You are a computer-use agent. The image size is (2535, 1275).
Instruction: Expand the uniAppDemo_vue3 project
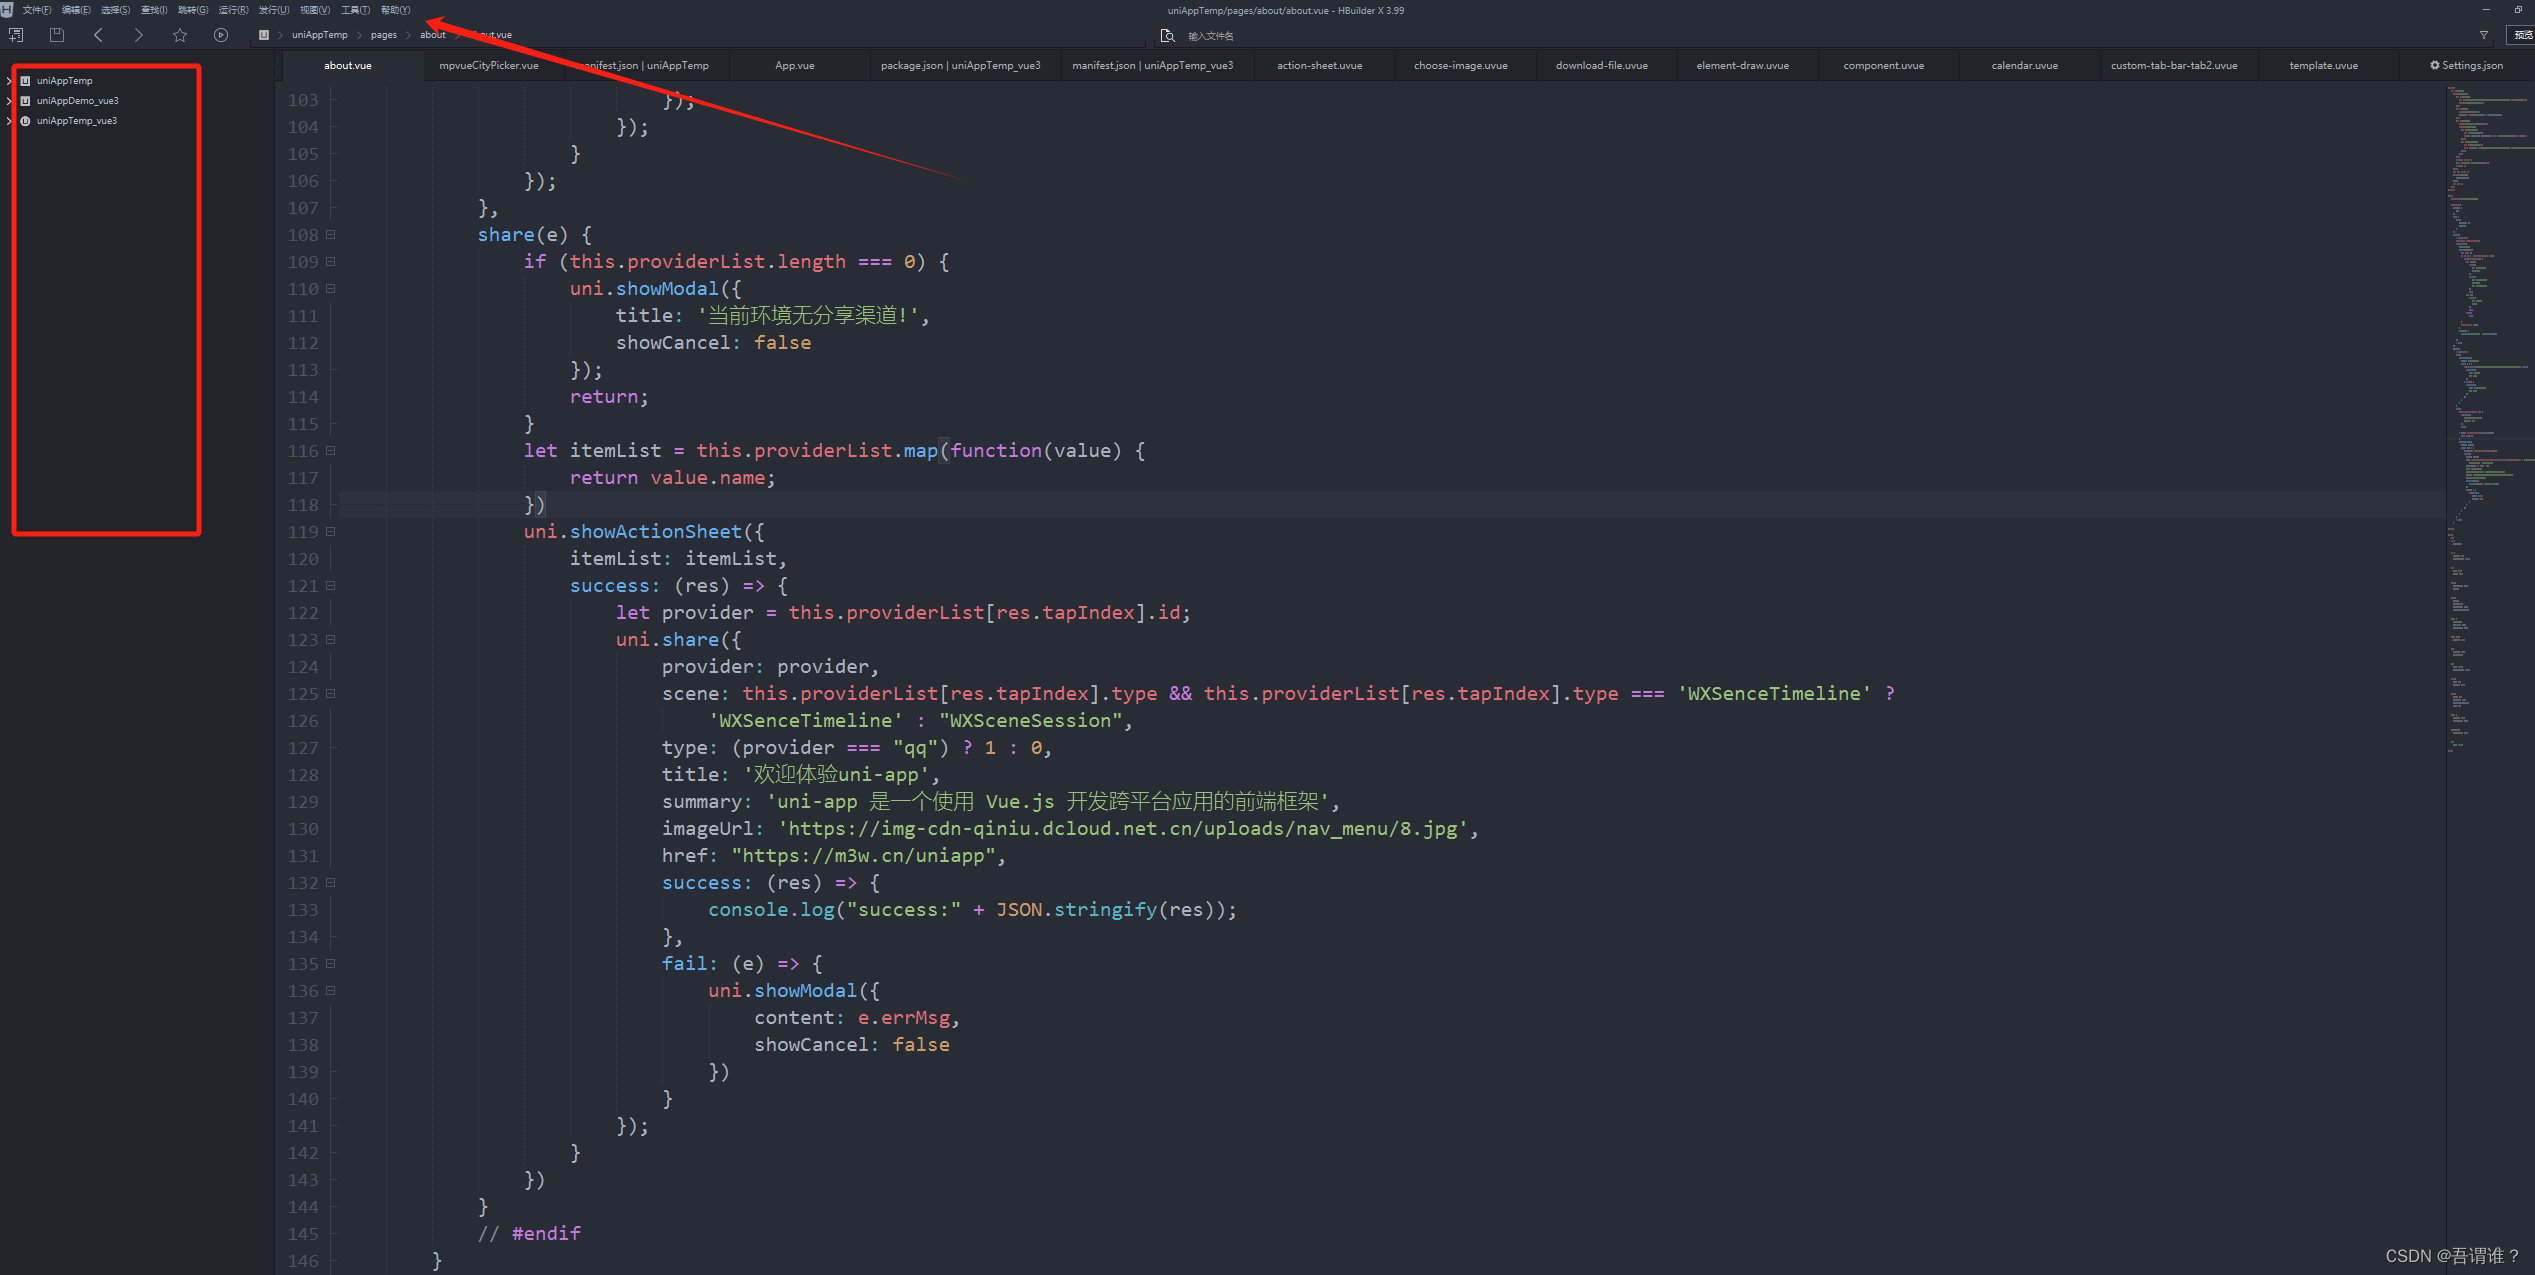tap(9, 101)
